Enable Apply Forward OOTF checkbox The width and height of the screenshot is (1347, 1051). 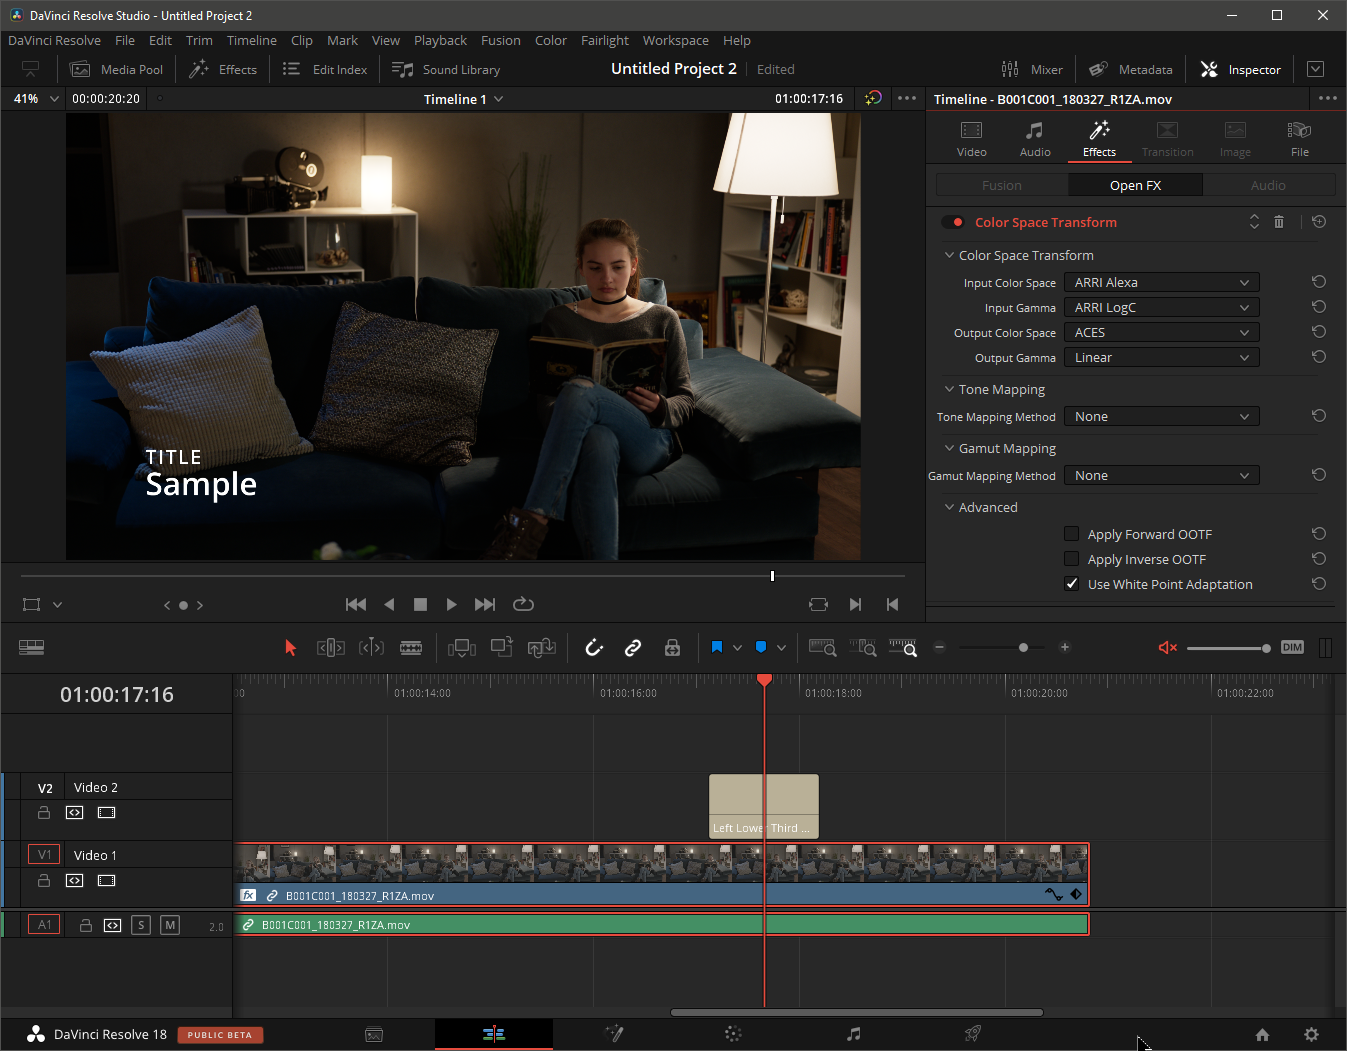[1072, 534]
